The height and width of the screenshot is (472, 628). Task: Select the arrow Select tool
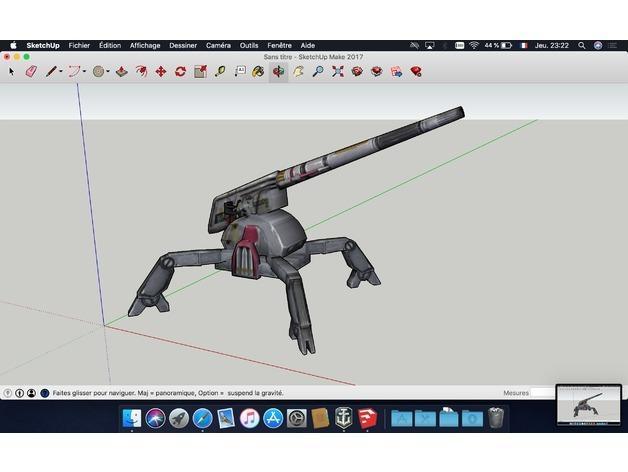(12, 72)
